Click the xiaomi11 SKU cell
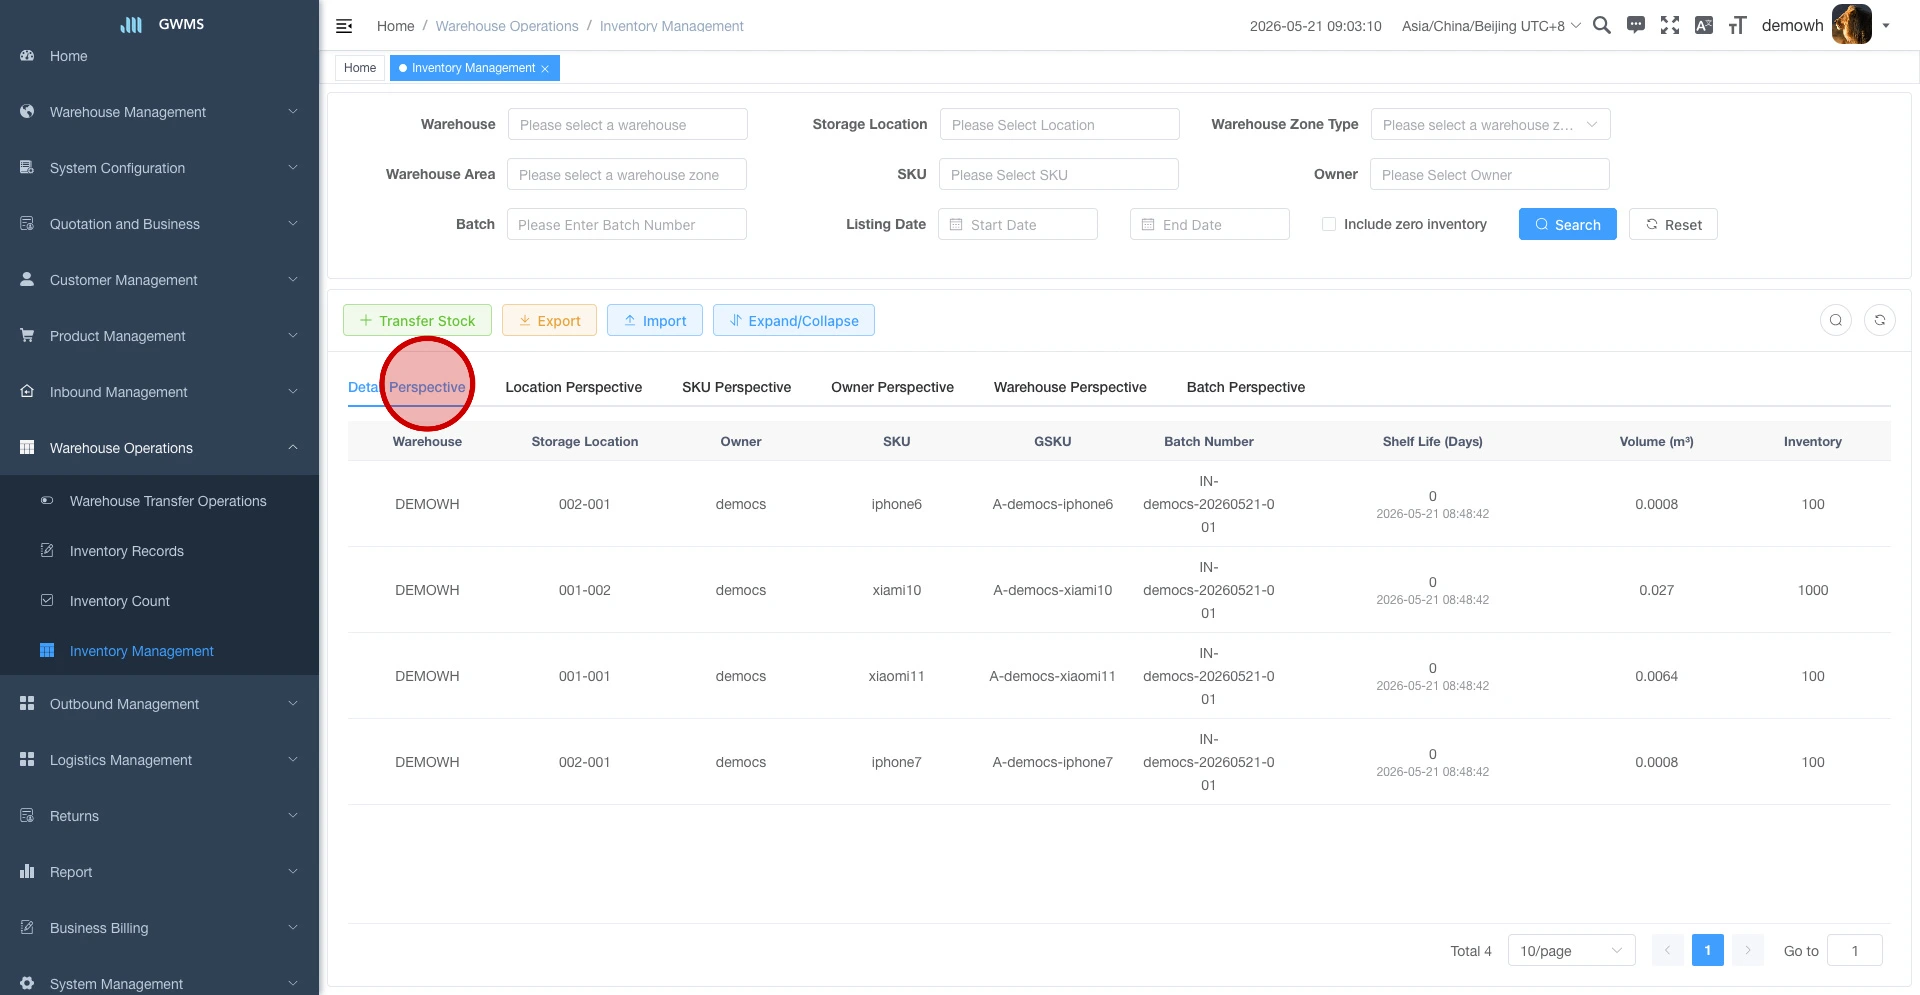This screenshot has width=1920, height=995. click(896, 676)
